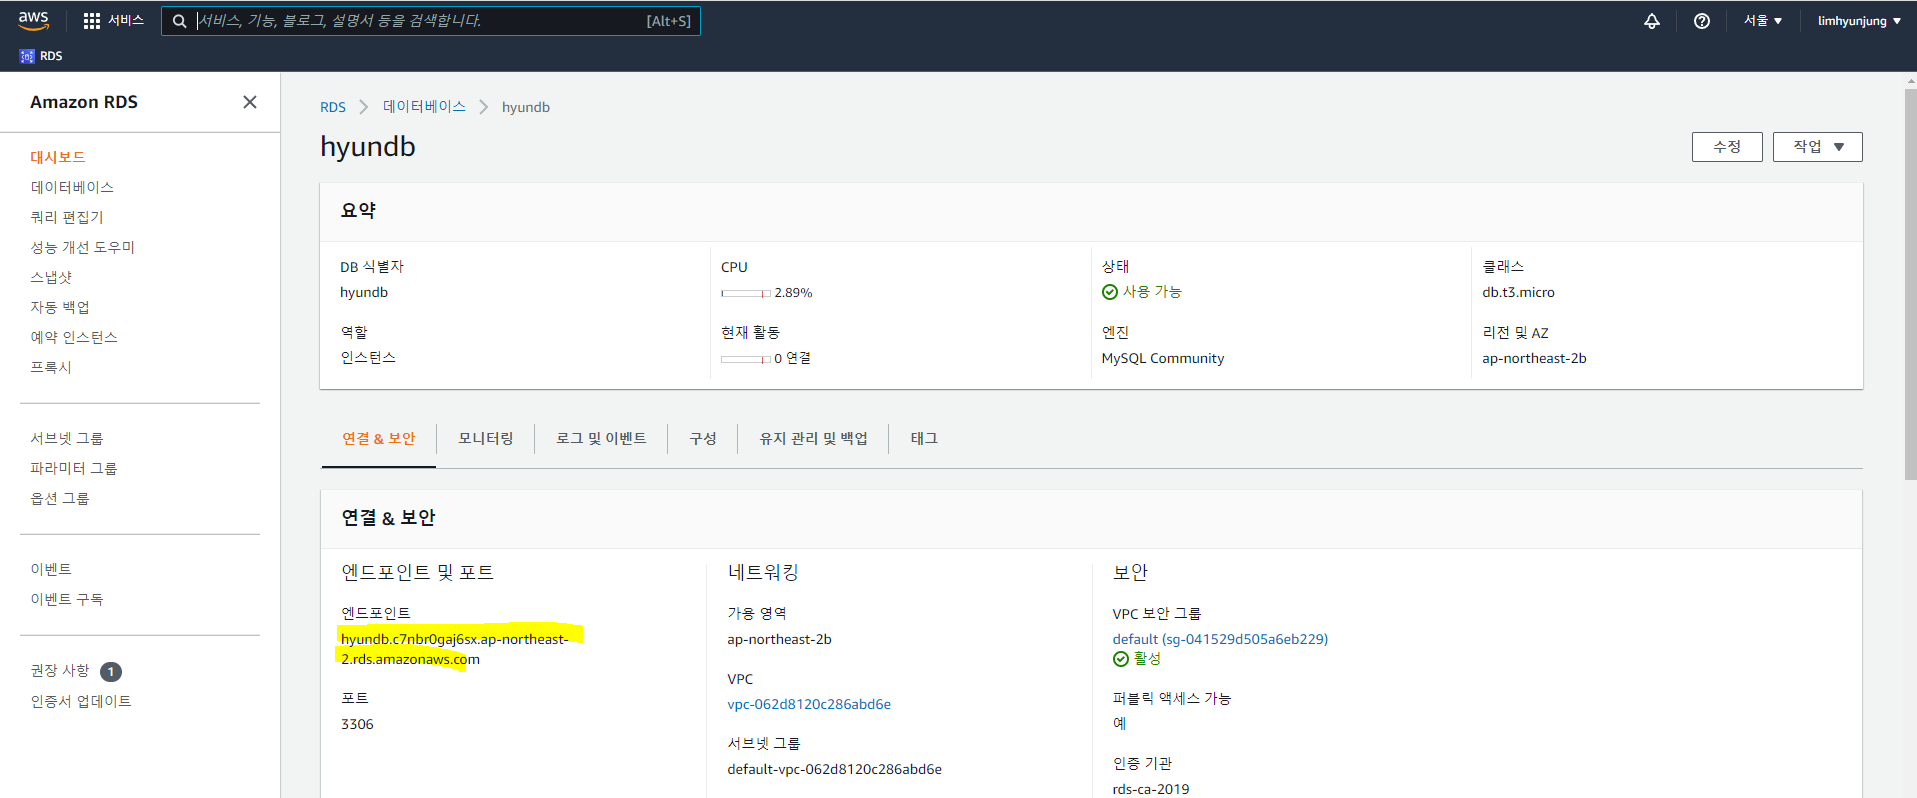Click the port value 3306
The height and width of the screenshot is (798, 1917).
click(x=357, y=724)
